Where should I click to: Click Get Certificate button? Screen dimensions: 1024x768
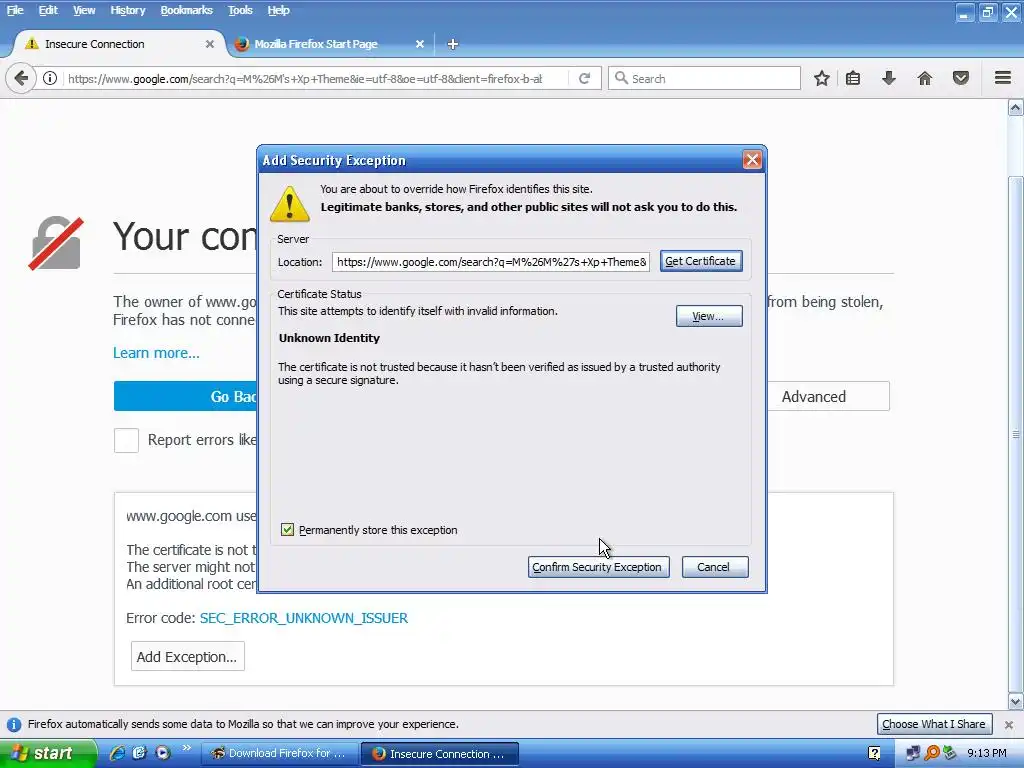[701, 261]
